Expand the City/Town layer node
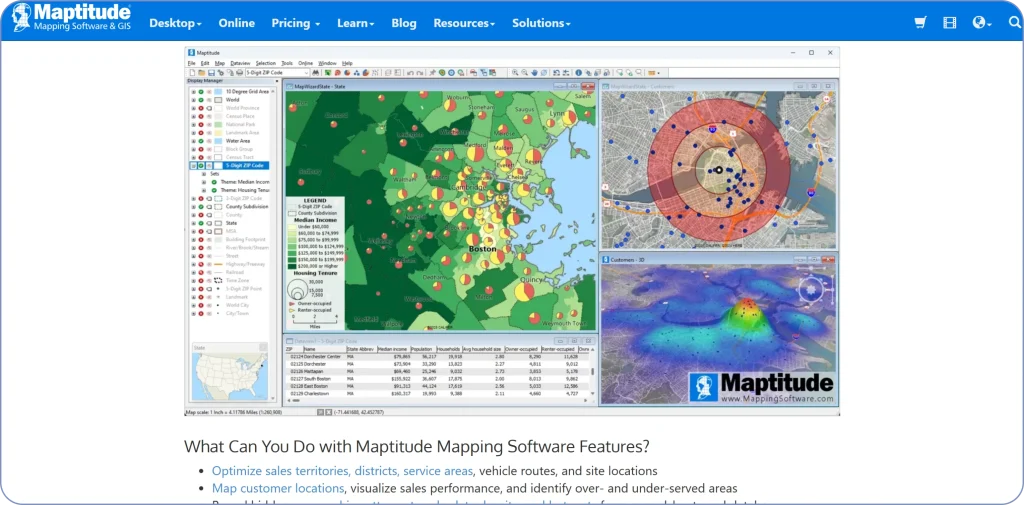This screenshot has width=1024, height=505. [x=193, y=313]
